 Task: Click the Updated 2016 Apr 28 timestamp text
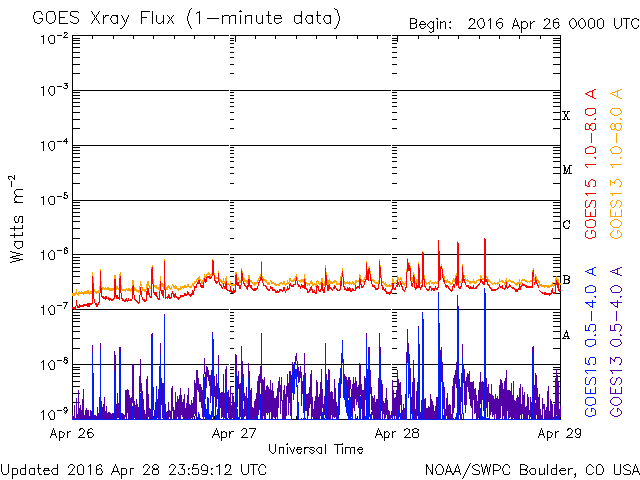pyautogui.click(x=134, y=469)
